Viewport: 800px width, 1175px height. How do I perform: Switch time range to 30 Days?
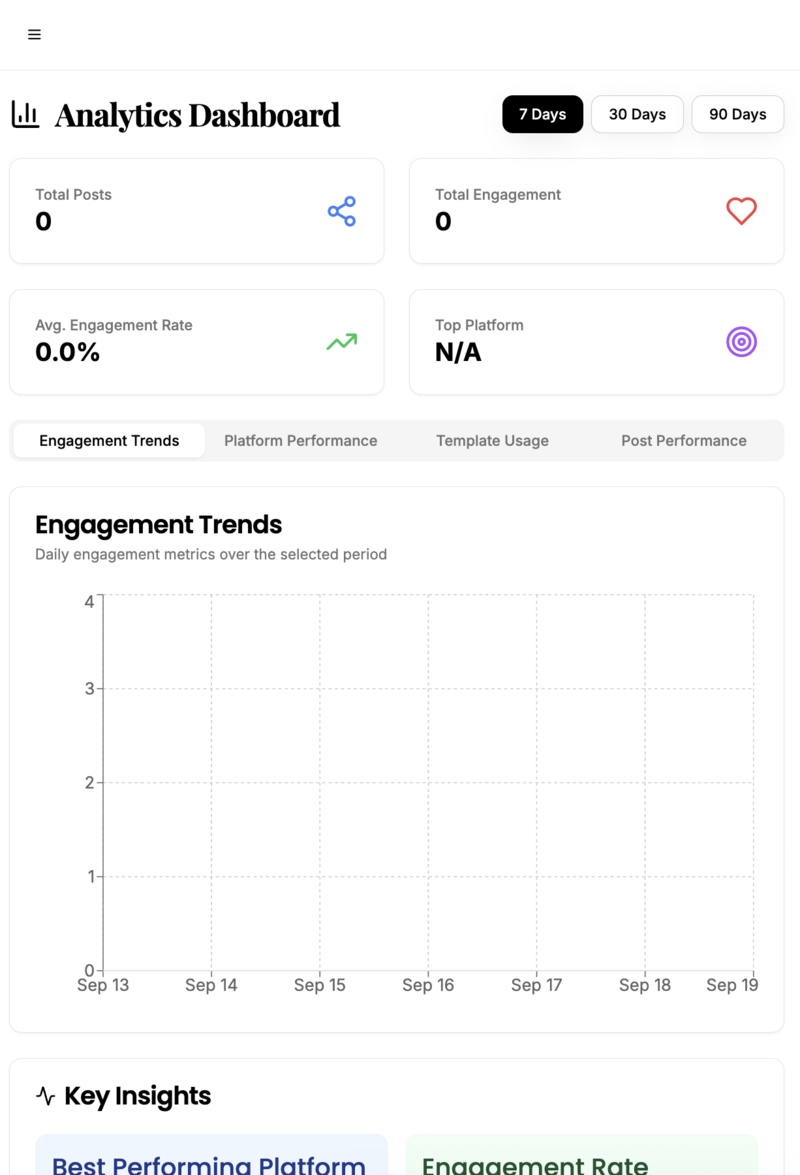[x=637, y=114]
